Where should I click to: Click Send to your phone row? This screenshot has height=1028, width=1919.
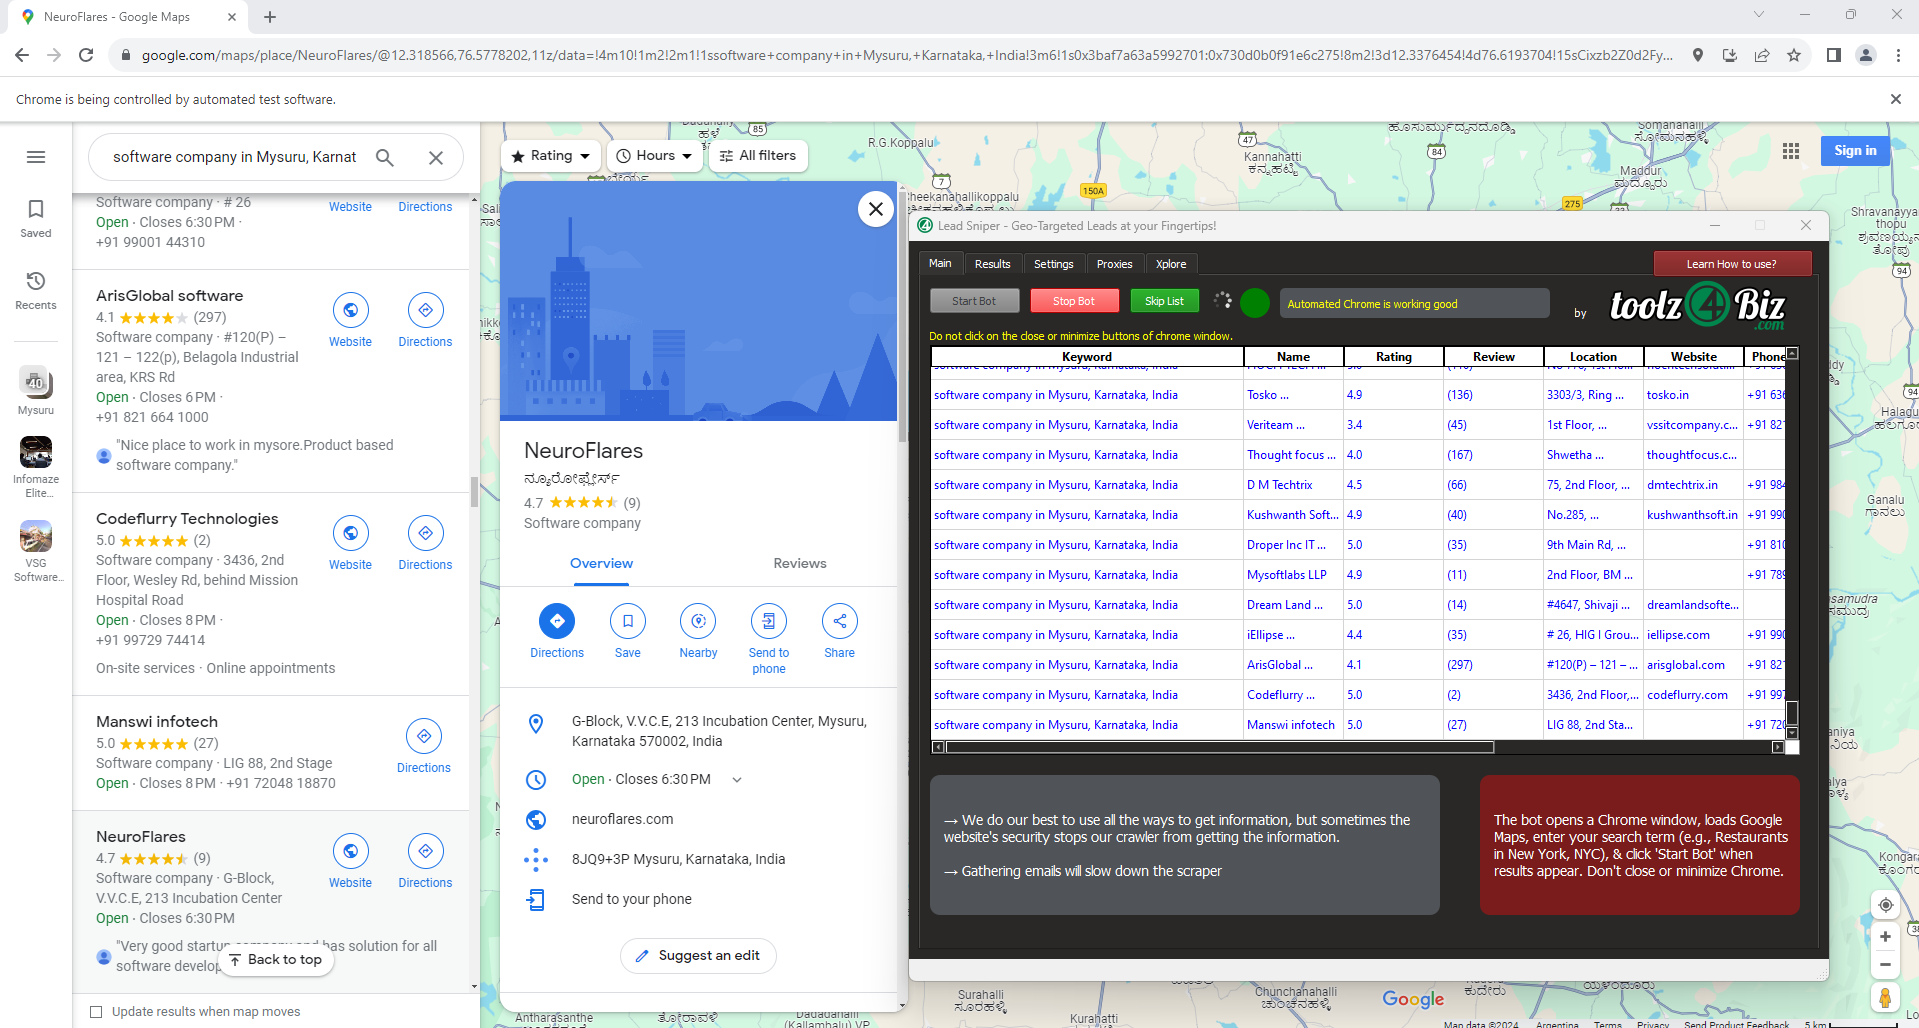tap(699, 899)
